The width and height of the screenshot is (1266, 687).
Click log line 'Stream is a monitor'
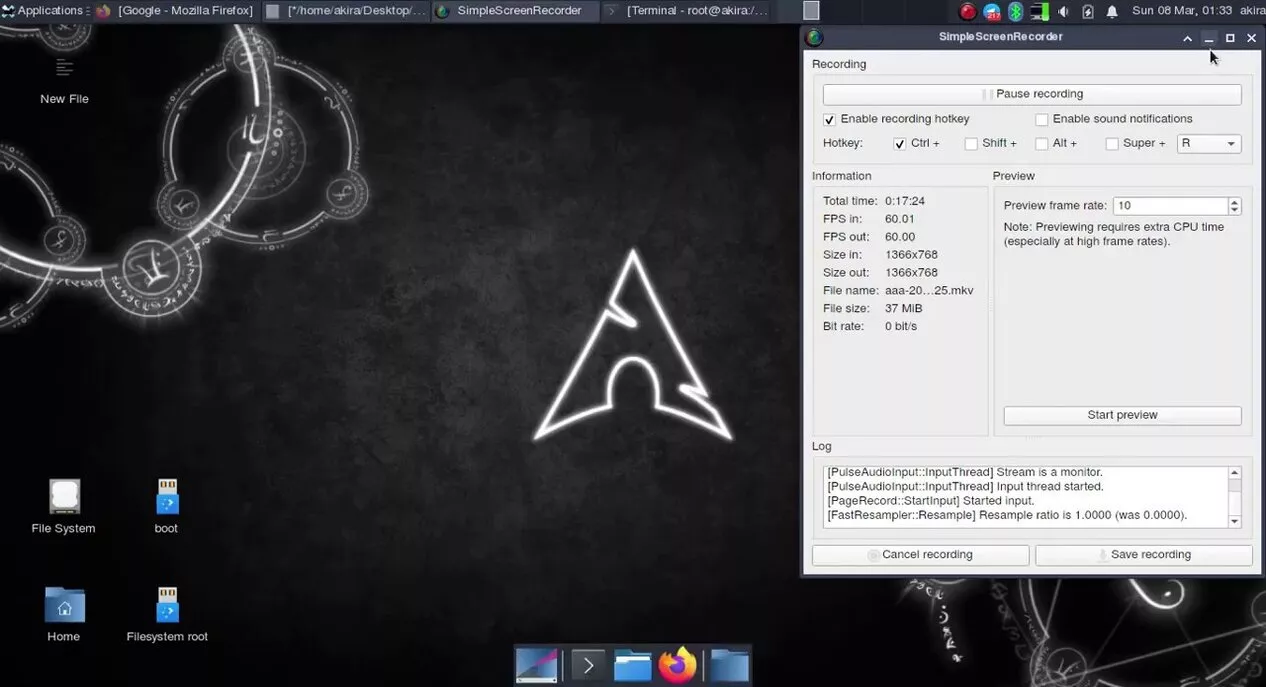964,472
